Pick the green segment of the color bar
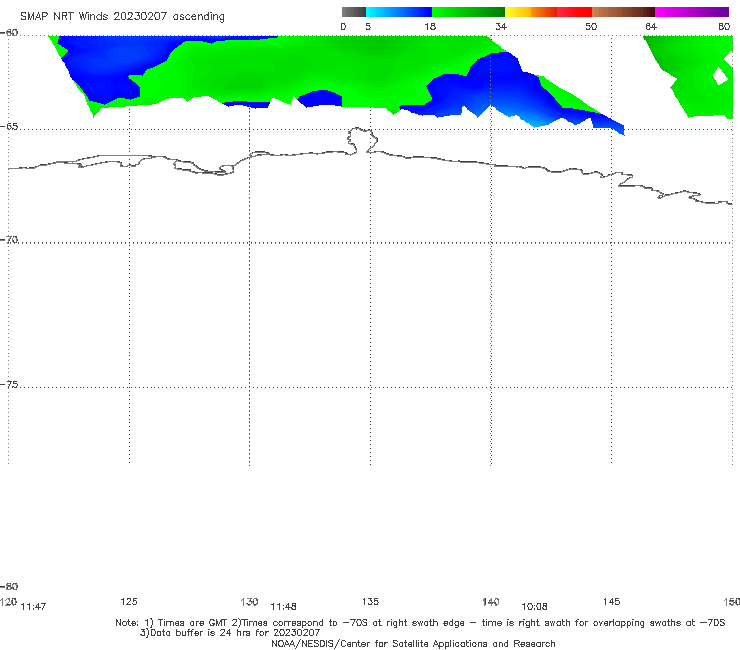Viewport: 740px width, 650px height. point(468,12)
